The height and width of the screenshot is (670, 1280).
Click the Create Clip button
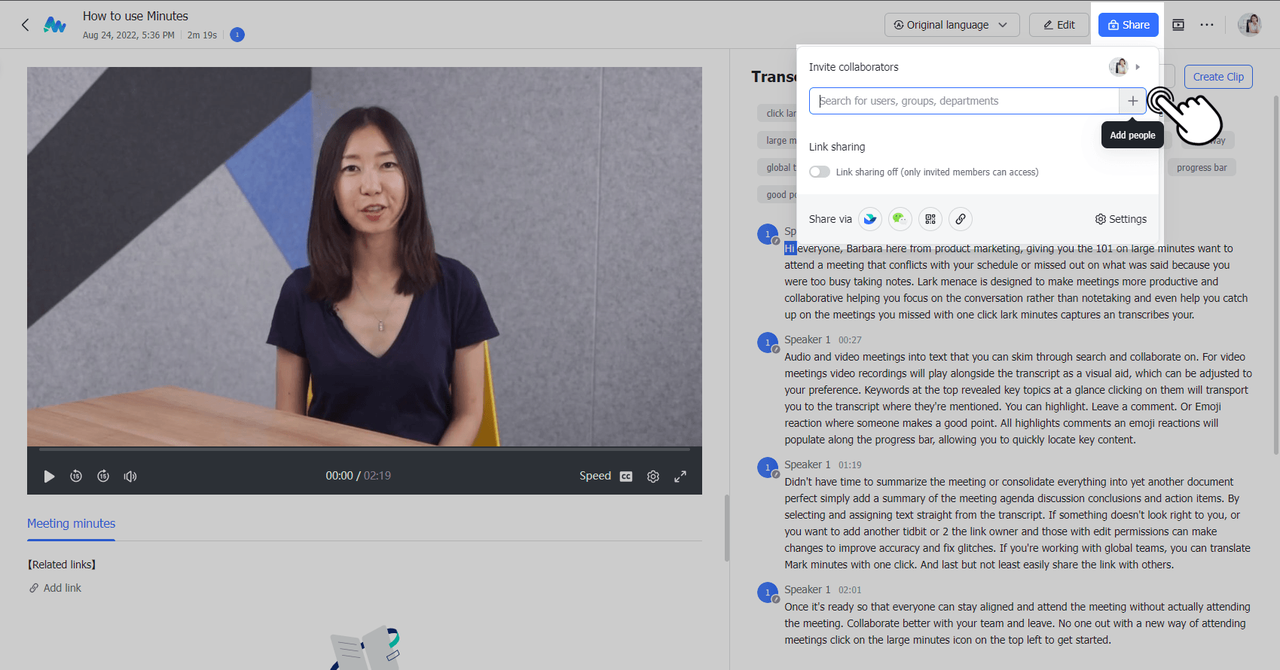[x=1218, y=77]
